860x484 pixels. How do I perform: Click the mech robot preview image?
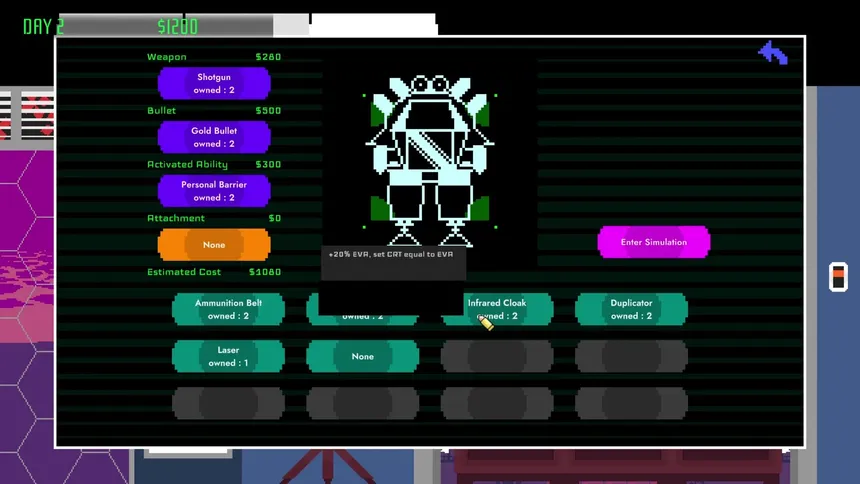click(429, 160)
